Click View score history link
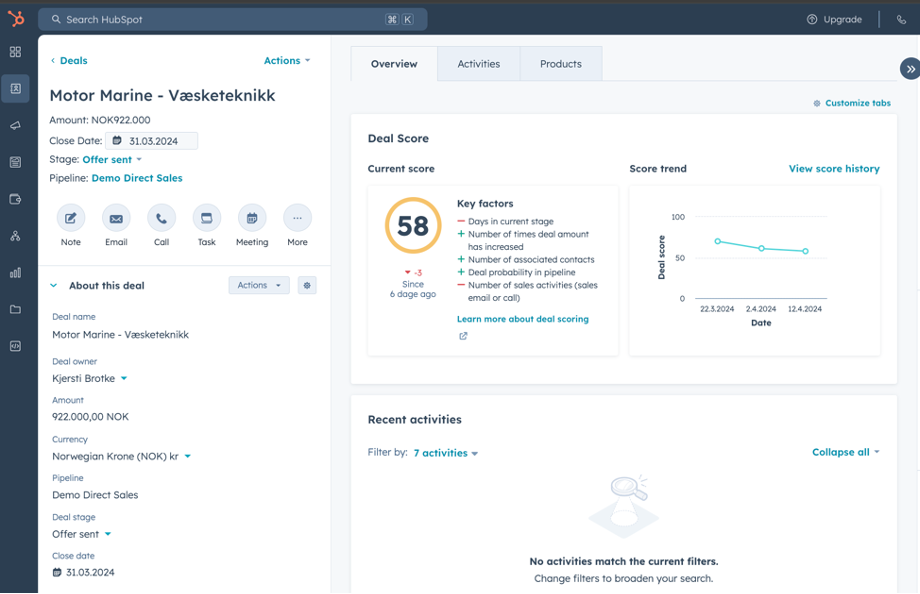This screenshot has width=920, height=594. pyautogui.click(x=834, y=168)
